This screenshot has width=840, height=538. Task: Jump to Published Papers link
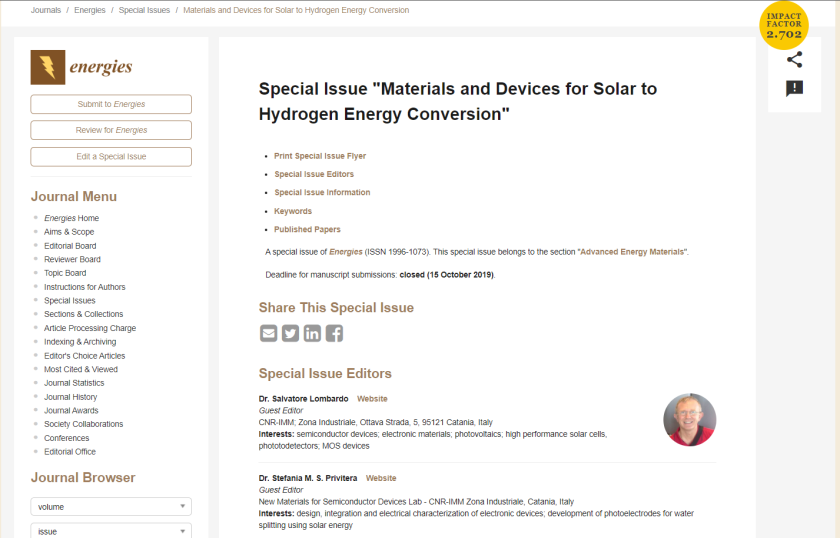pos(307,229)
